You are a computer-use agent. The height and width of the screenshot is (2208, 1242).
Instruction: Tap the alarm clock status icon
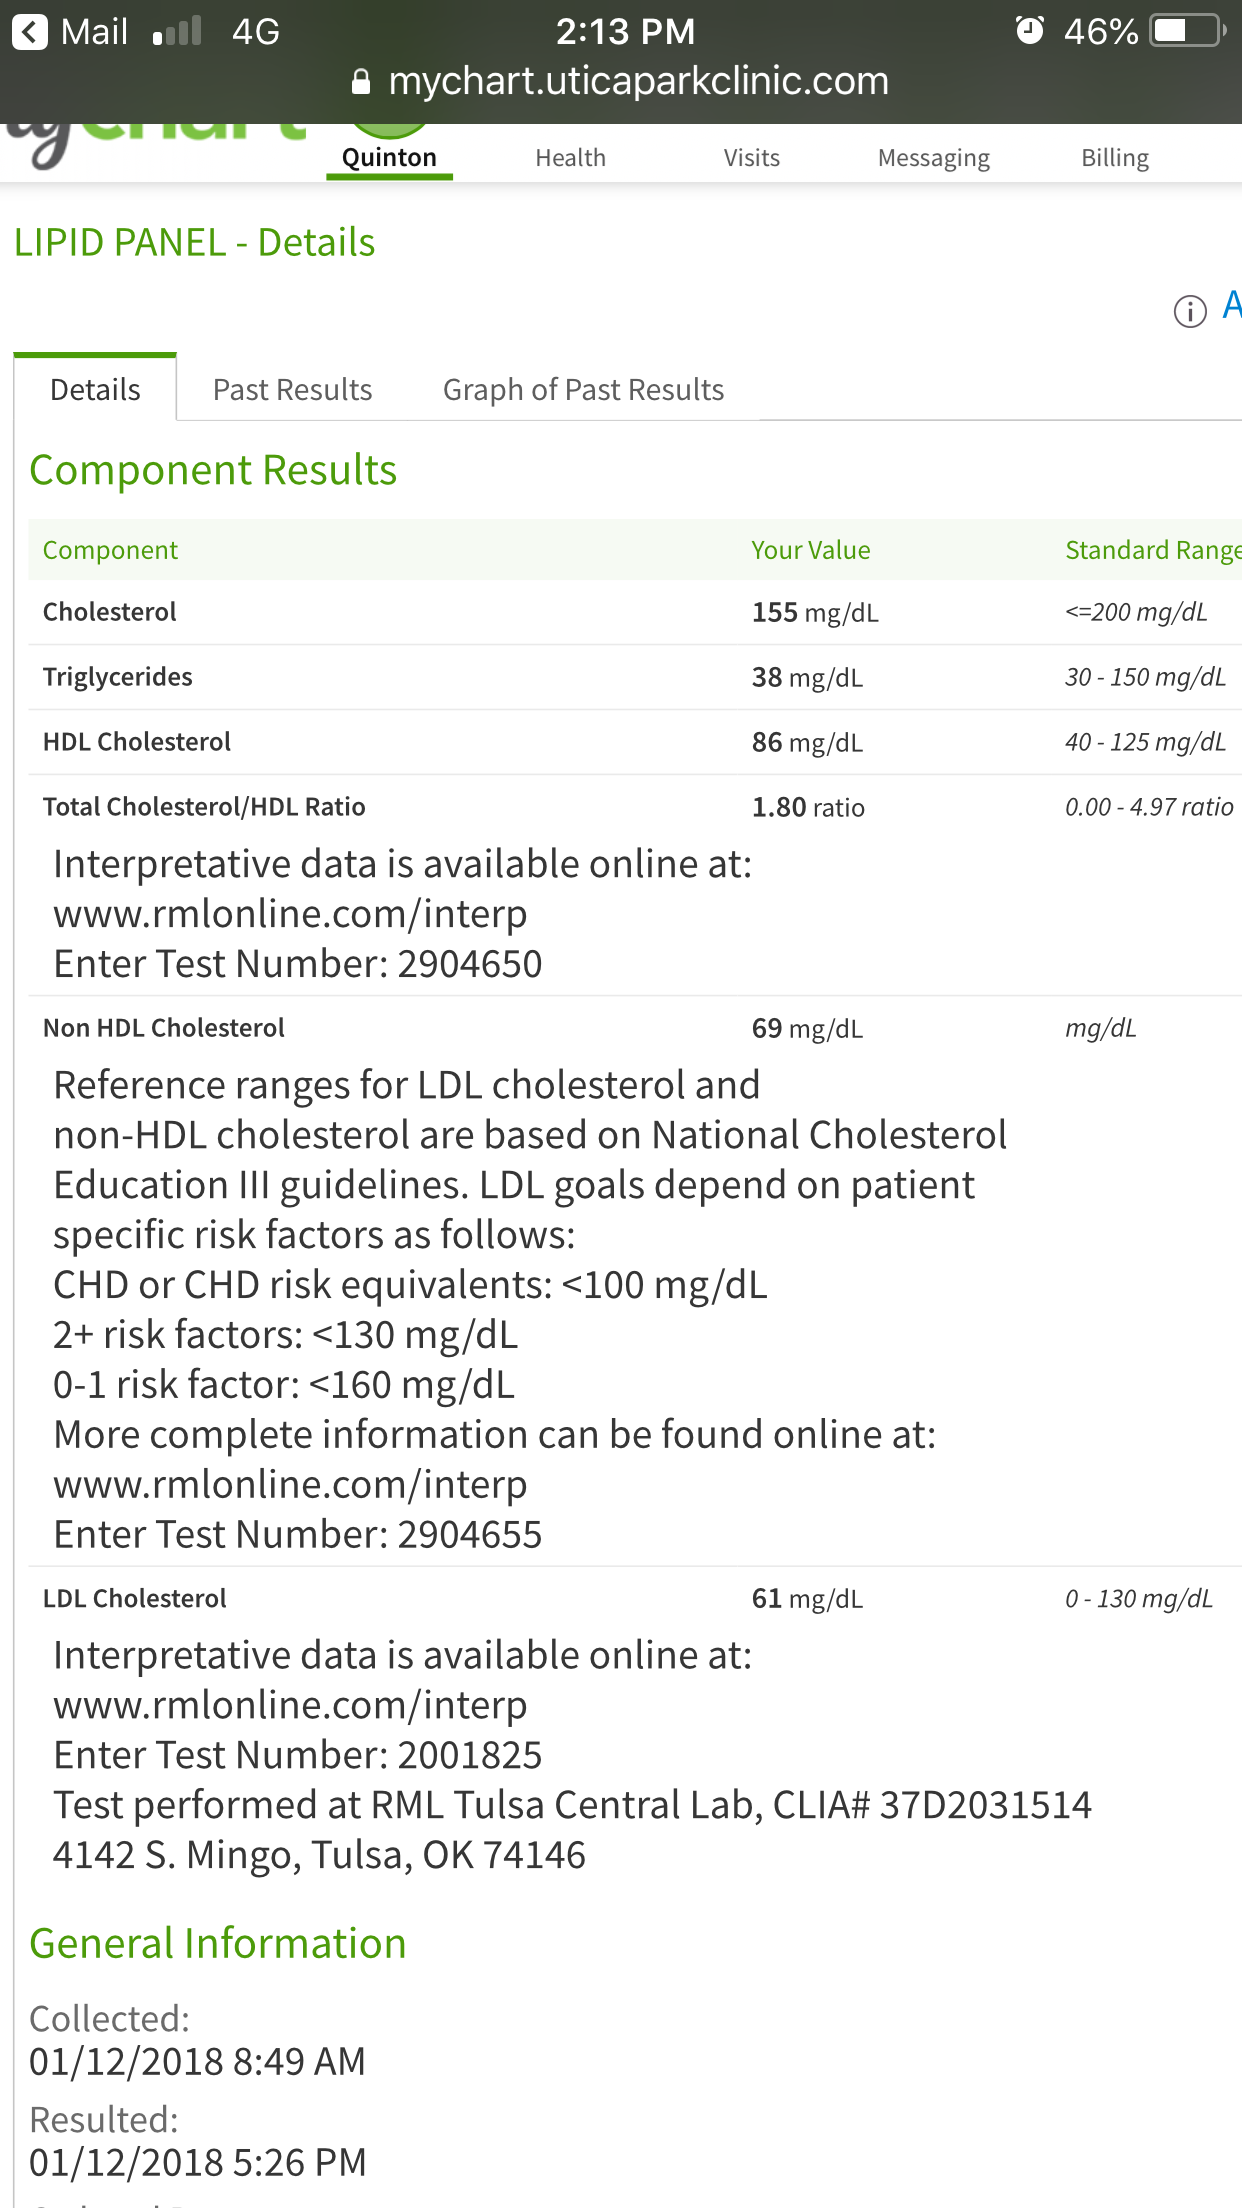pyautogui.click(x=1029, y=31)
